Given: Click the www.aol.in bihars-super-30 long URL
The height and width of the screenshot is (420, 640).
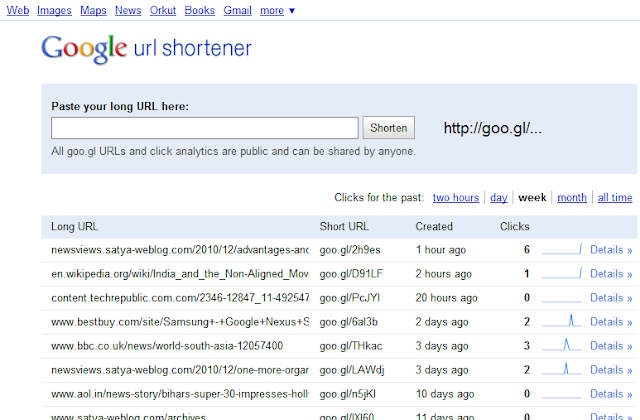Looking at the screenshot, I should coord(180,394).
